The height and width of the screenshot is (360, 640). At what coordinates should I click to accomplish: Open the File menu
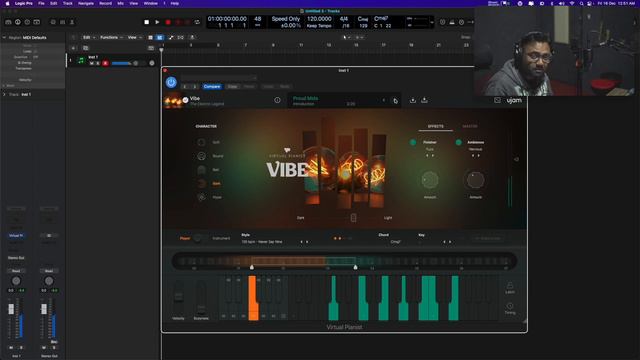tap(41, 3)
